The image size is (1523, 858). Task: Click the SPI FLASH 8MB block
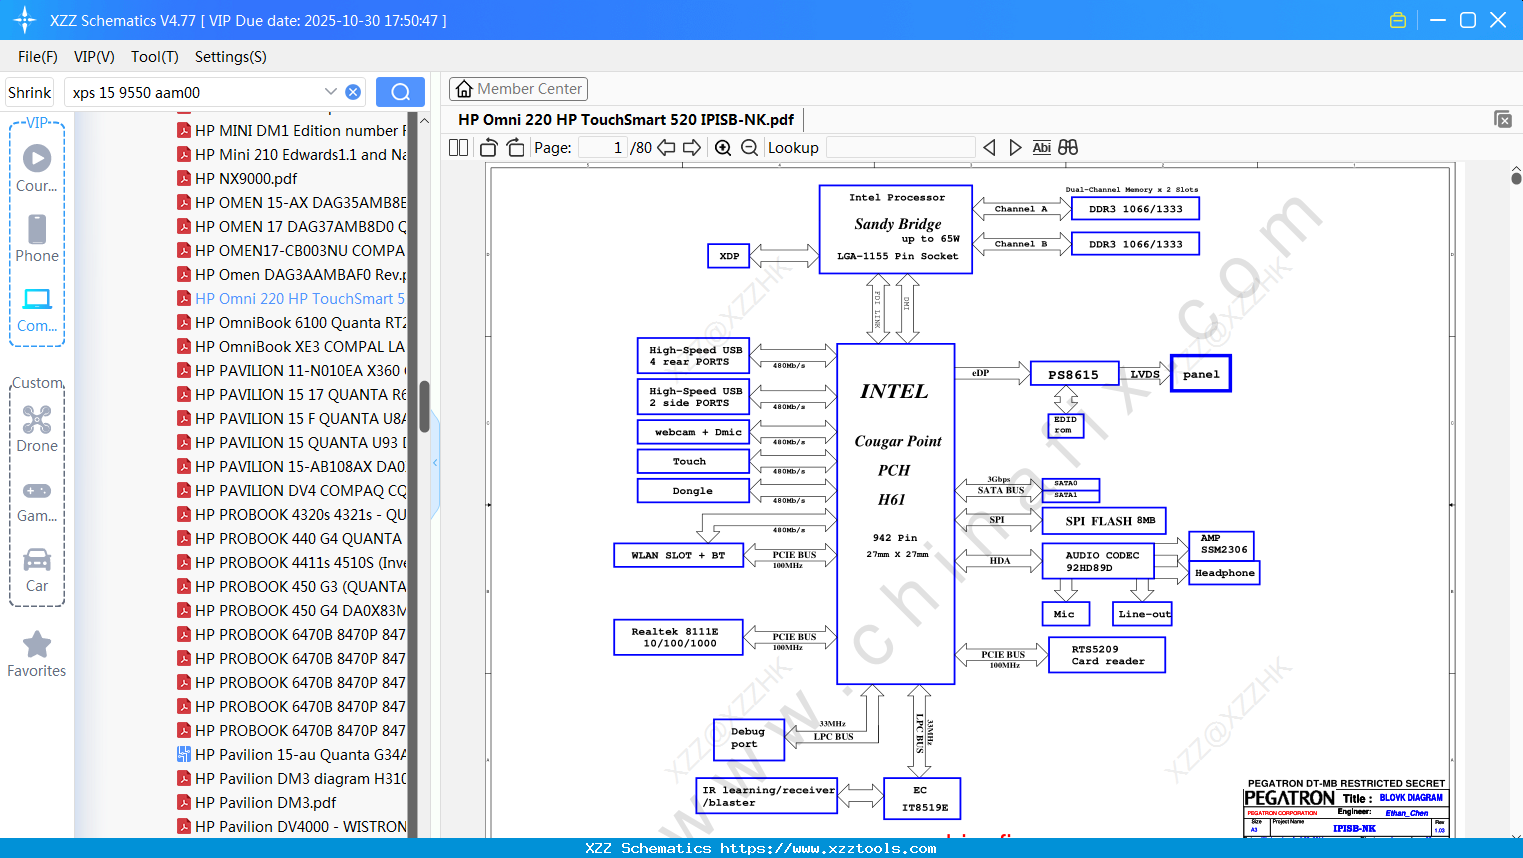pos(1103,521)
